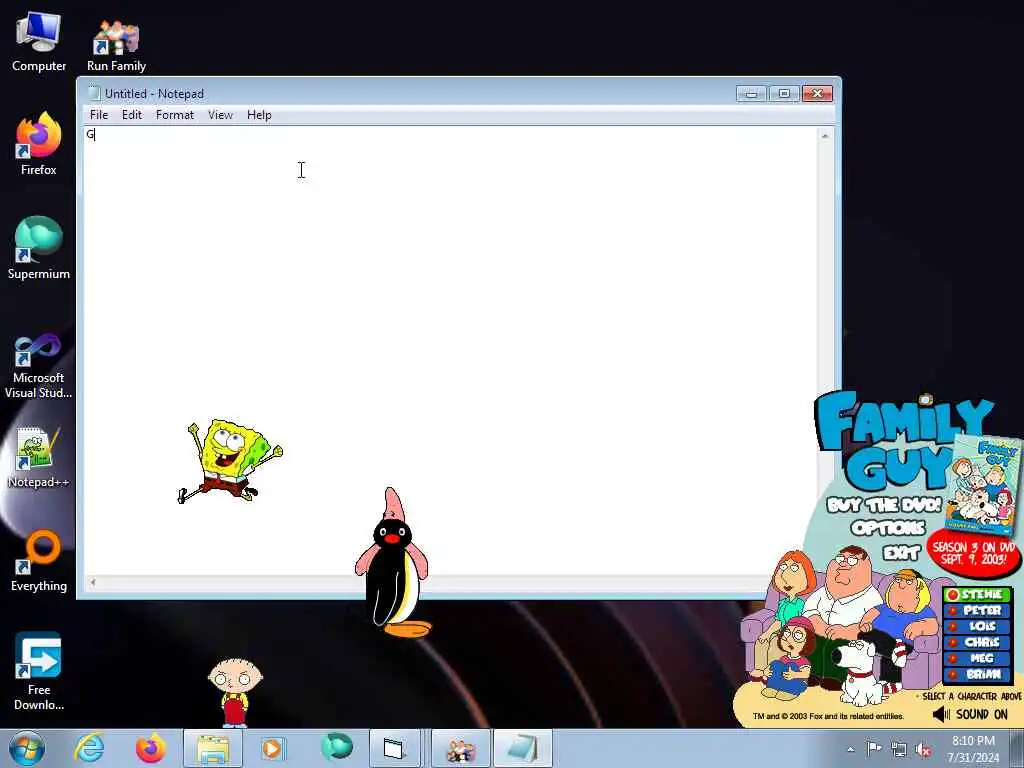Screen dimensions: 1024x768
Task: Switch to the Notepad taskbar button
Action: coord(523,748)
